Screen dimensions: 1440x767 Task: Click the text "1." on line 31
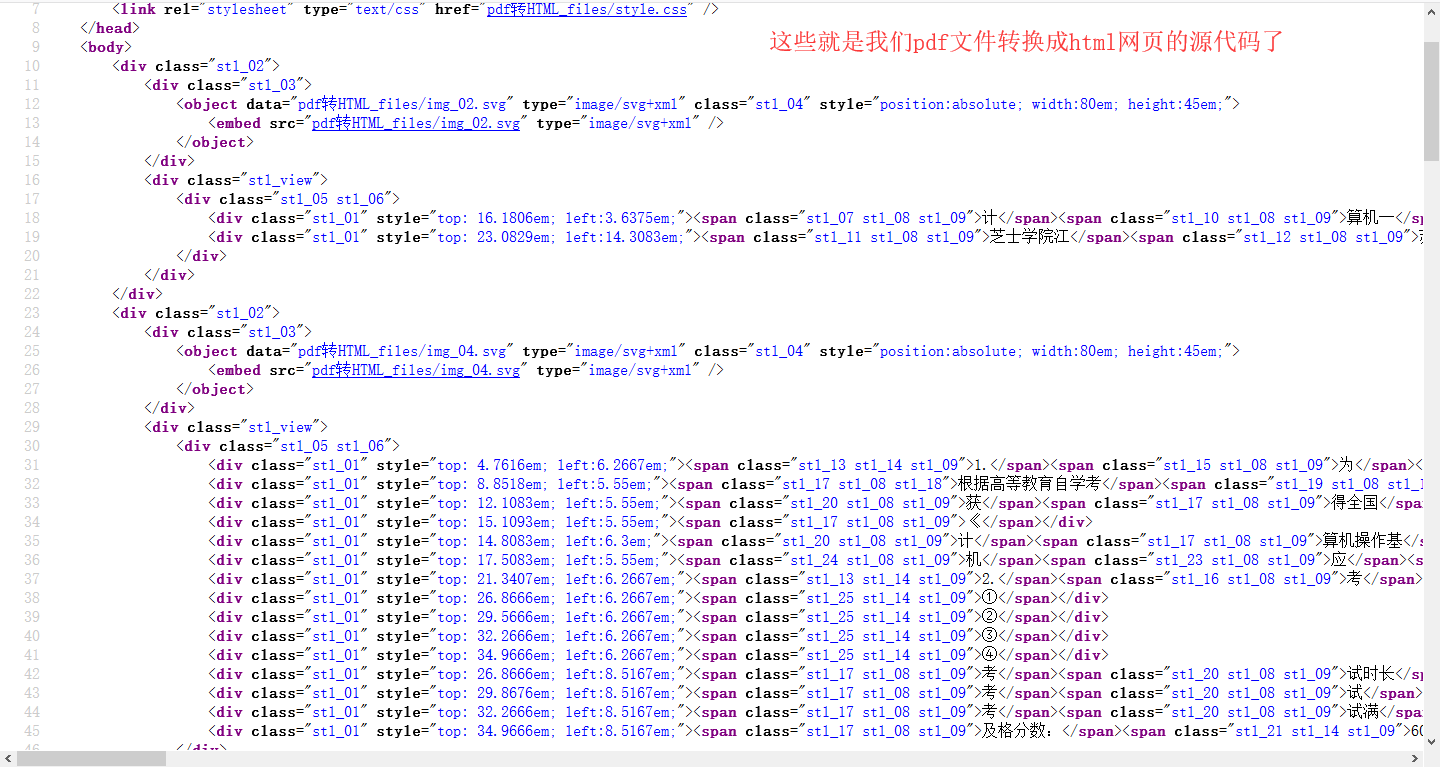click(x=981, y=465)
